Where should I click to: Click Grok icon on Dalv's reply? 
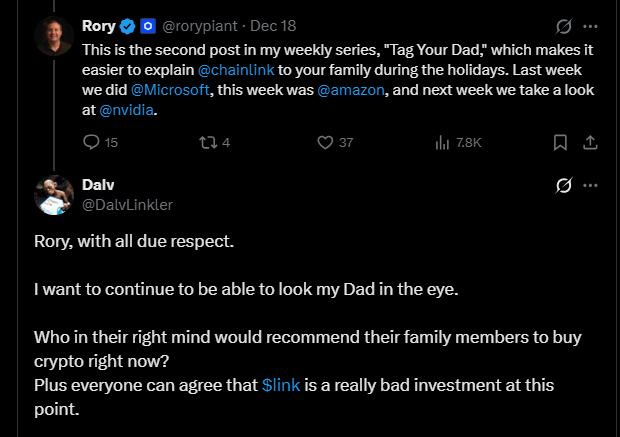563,186
